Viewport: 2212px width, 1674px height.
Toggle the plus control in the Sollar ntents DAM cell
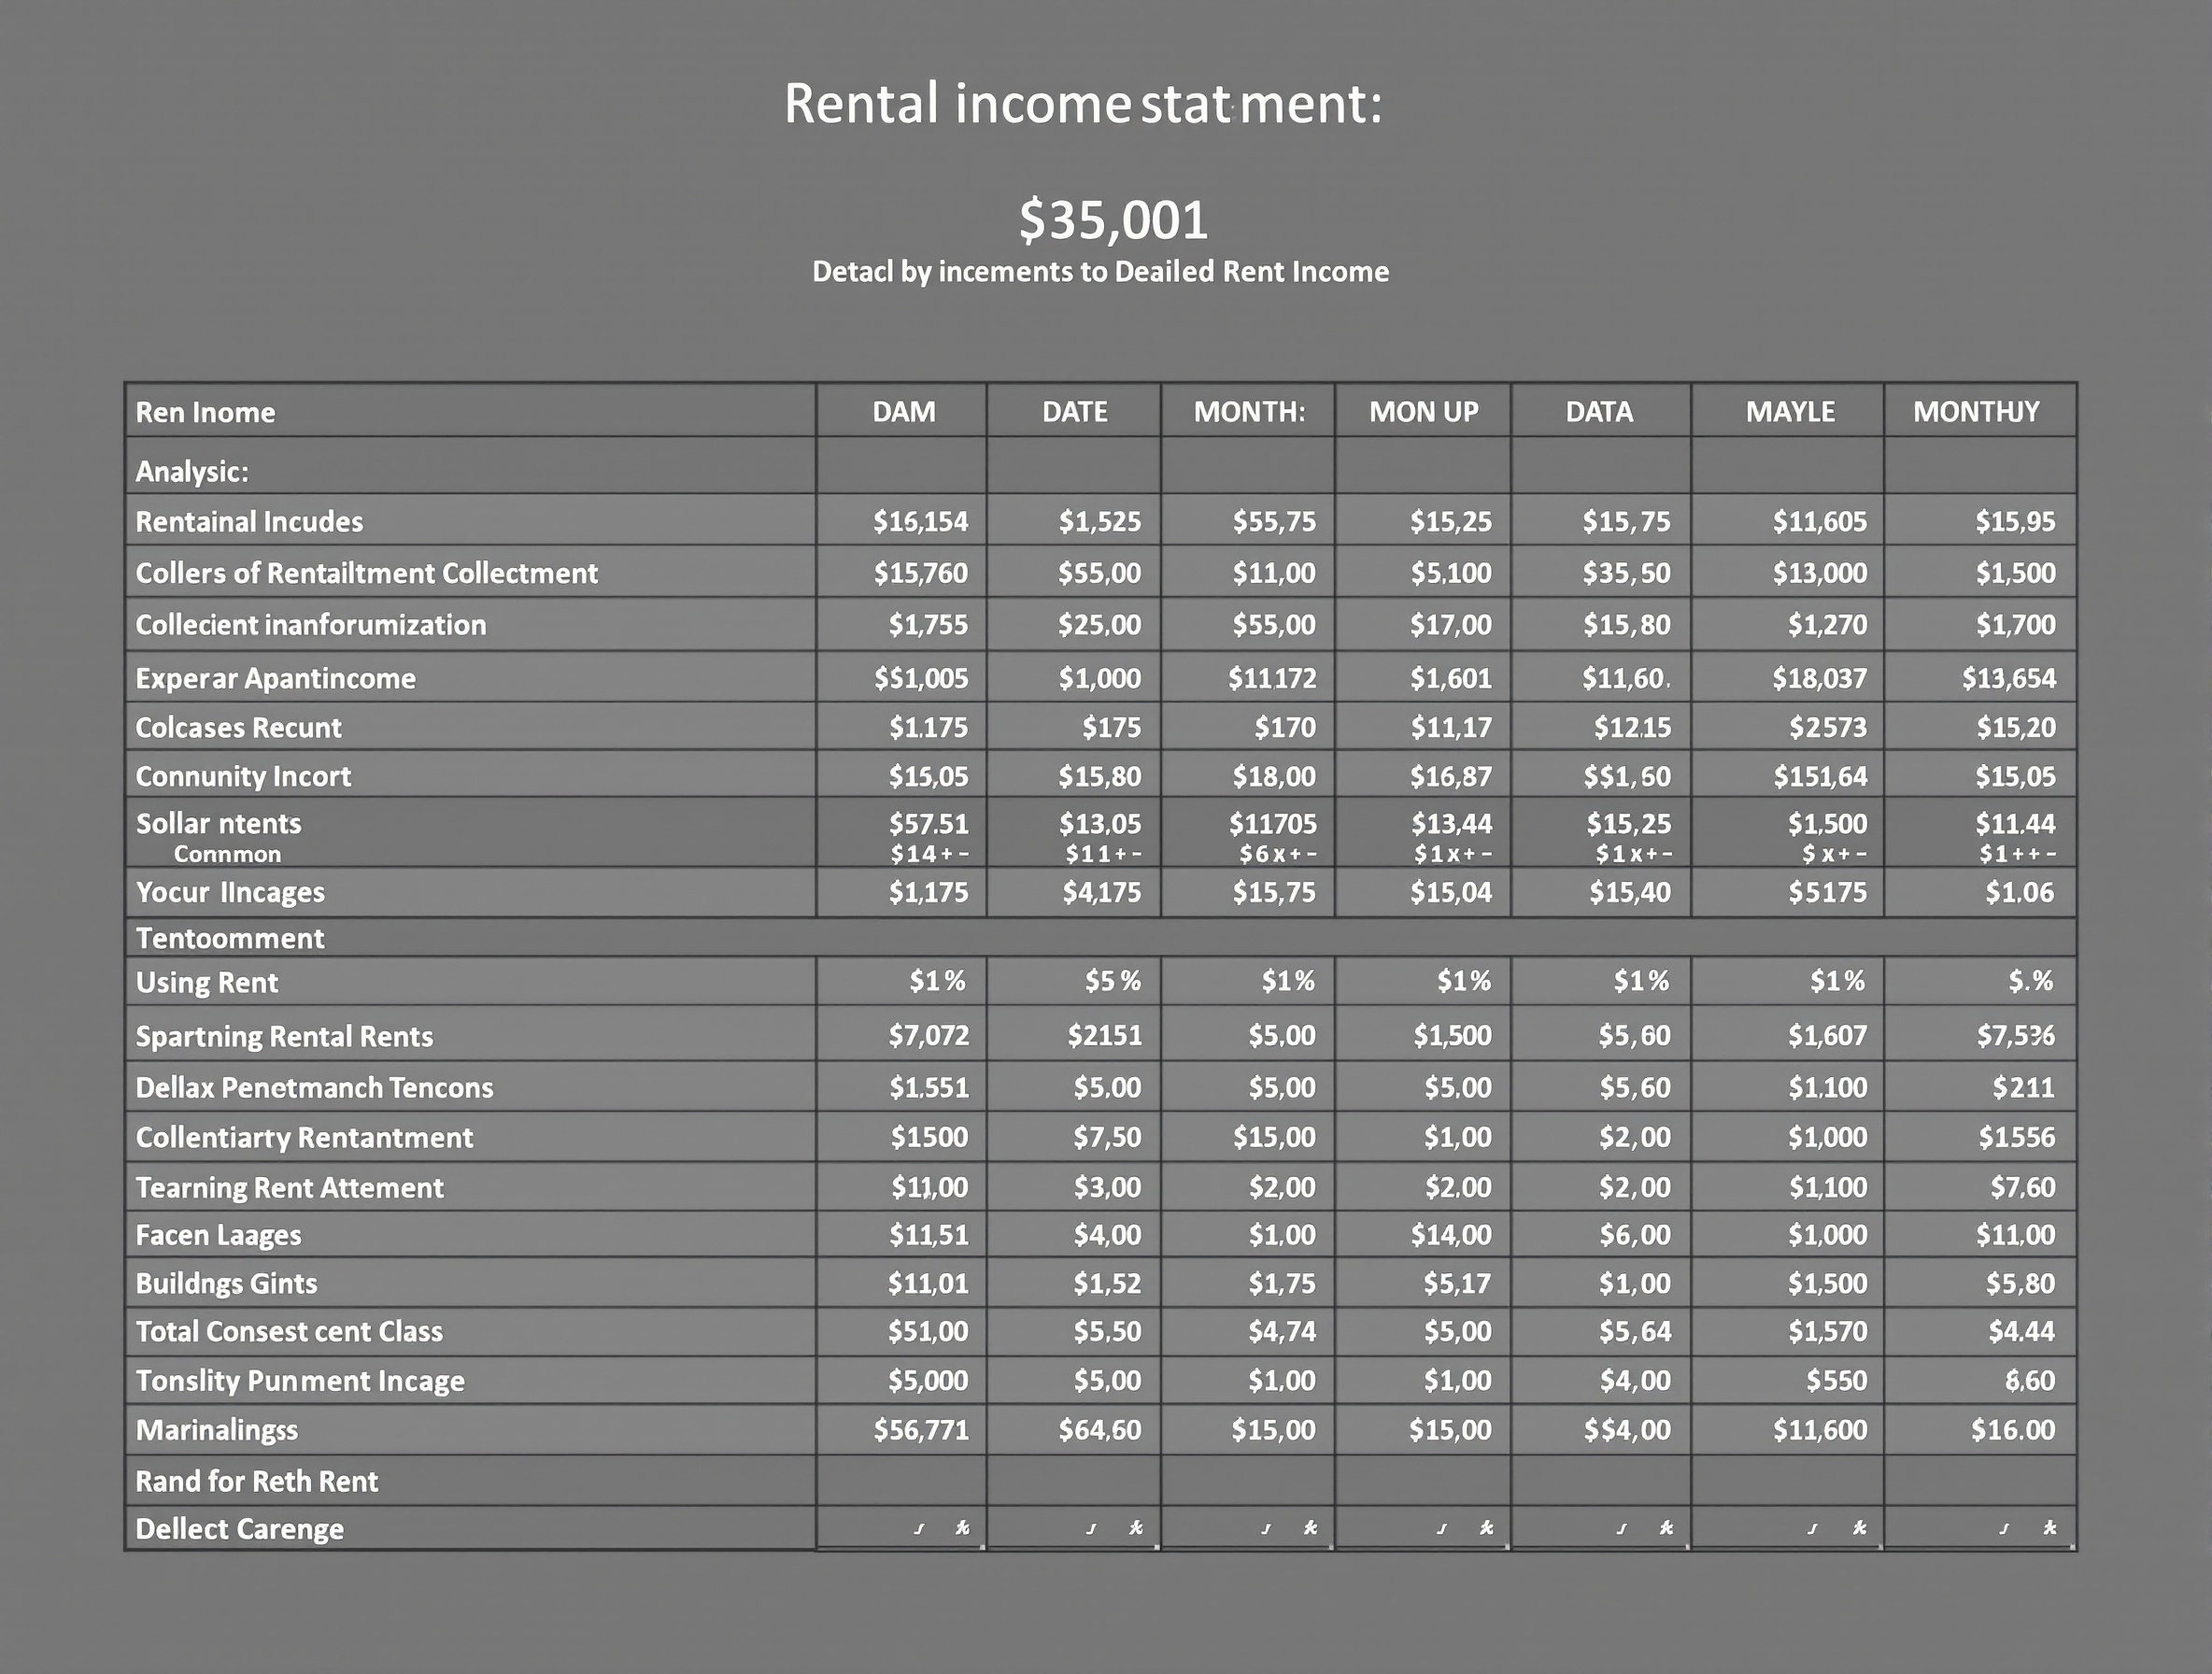[945, 853]
